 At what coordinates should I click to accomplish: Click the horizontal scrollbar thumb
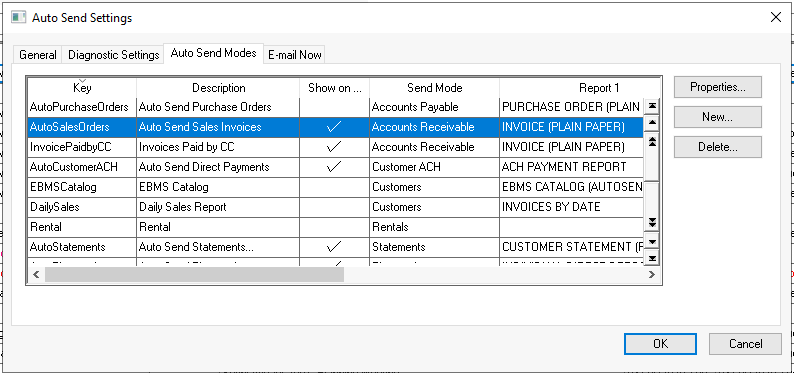(x=194, y=274)
